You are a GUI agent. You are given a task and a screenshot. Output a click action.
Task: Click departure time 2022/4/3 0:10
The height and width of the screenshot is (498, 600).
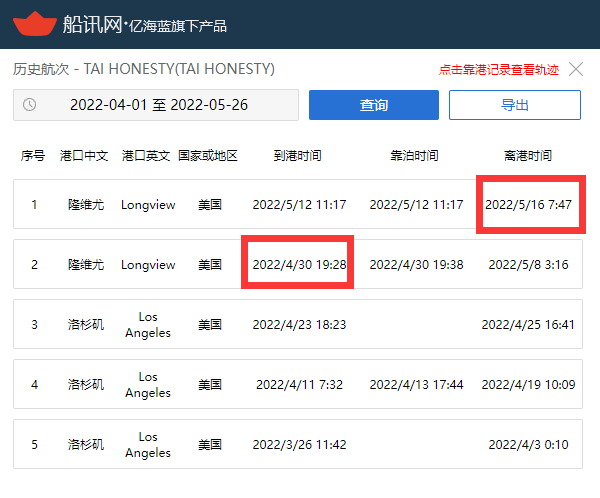coord(528,444)
